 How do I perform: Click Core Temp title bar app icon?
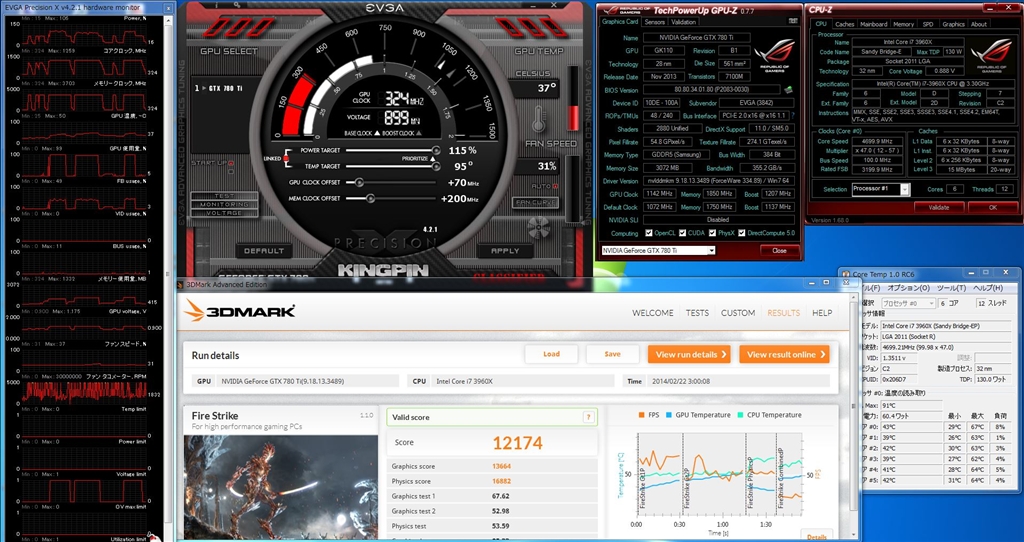coord(845,274)
